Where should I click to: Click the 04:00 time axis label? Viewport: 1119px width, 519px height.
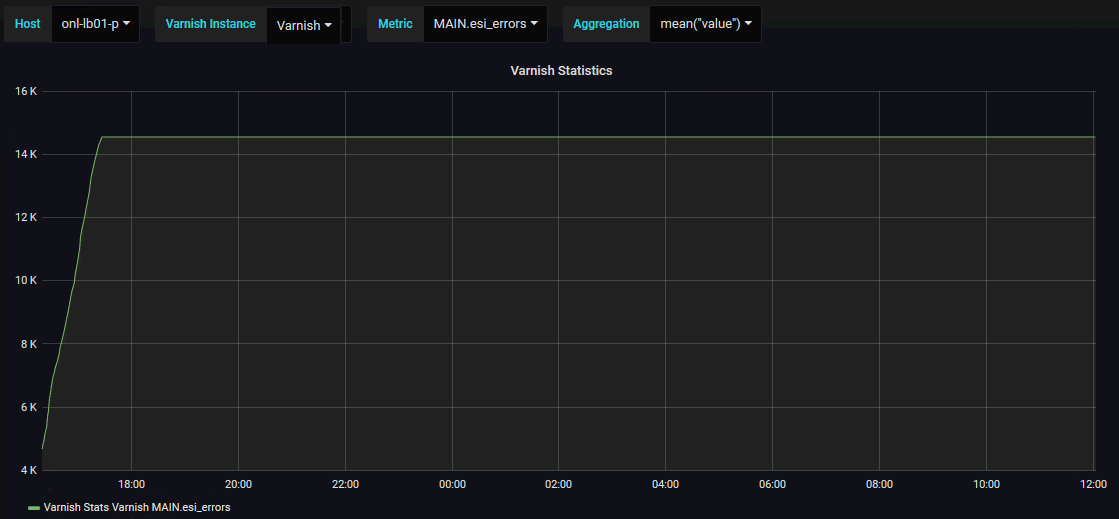tap(665, 484)
